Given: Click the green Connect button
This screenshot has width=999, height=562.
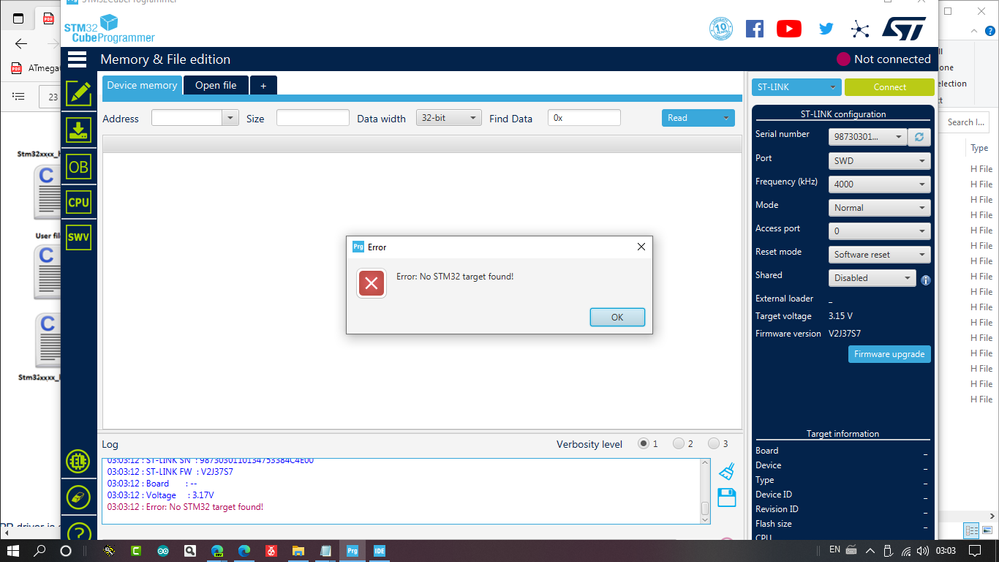Looking at the screenshot, I should 889,87.
